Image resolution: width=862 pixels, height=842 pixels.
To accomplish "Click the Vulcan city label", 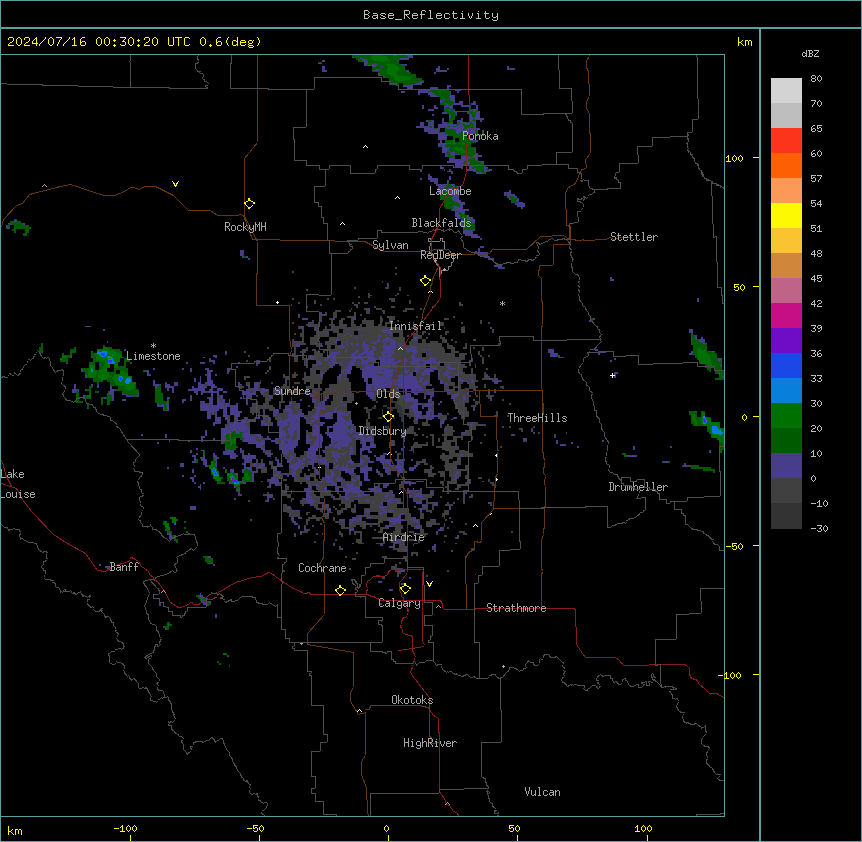I will pos(543,792).
